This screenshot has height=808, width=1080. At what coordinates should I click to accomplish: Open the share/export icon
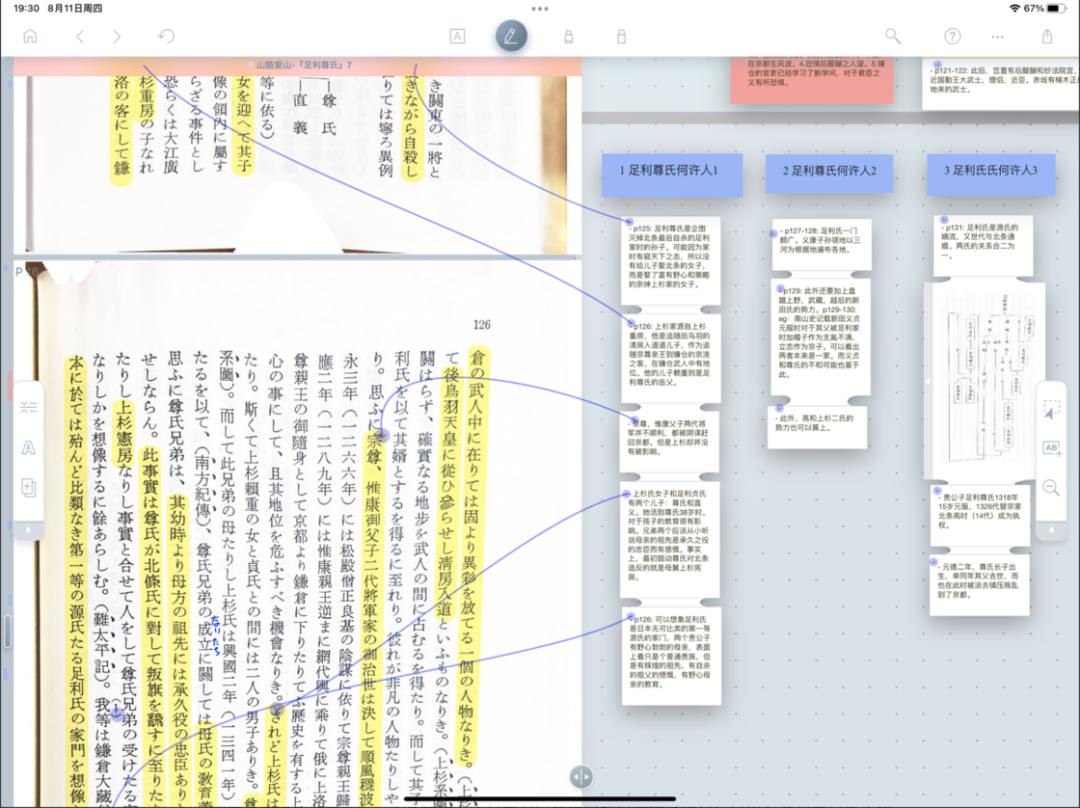click(x=1047, y=37)
